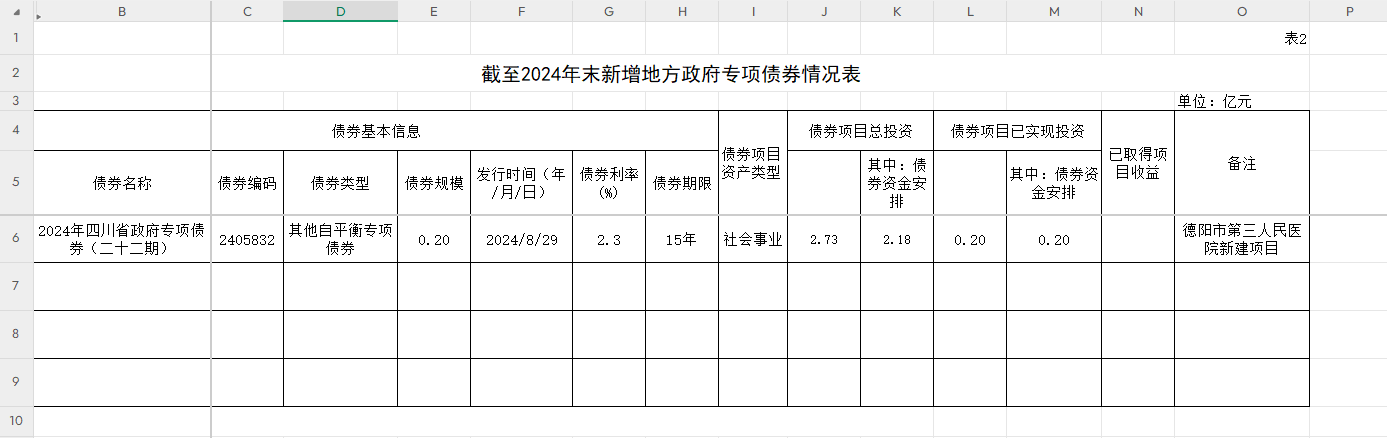The image size is (1387, 438).
Task: Click the 债券期限 header cell
Action: pos(682,182)
